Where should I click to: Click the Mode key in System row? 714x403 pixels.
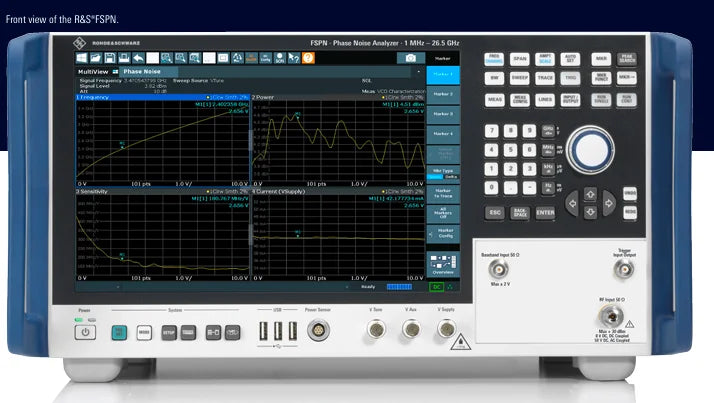144,332
